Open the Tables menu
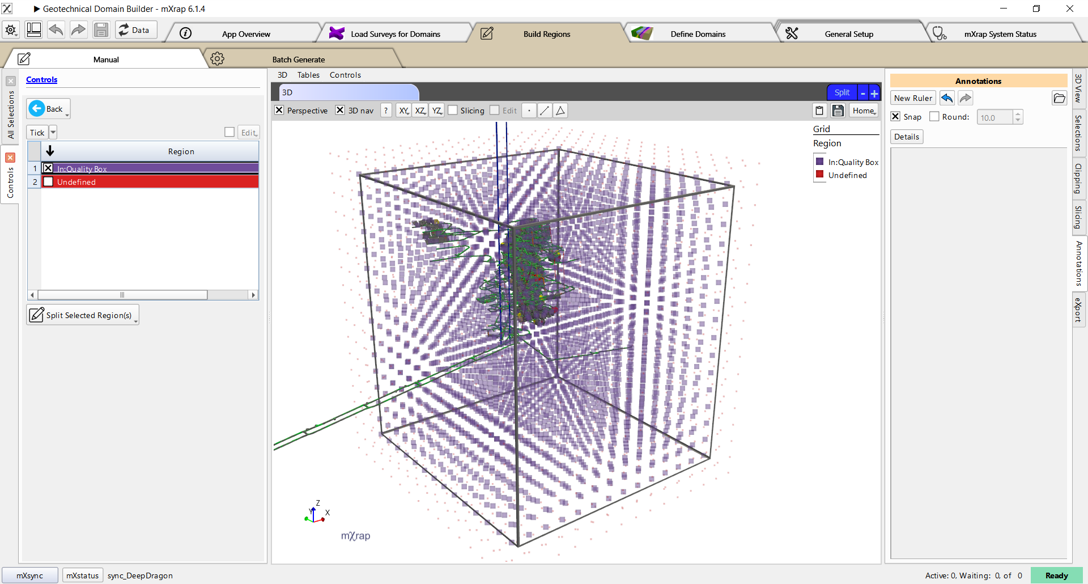Image resolution: width=1088 pixels, height=584 pixels. click(x=308, y=75)
